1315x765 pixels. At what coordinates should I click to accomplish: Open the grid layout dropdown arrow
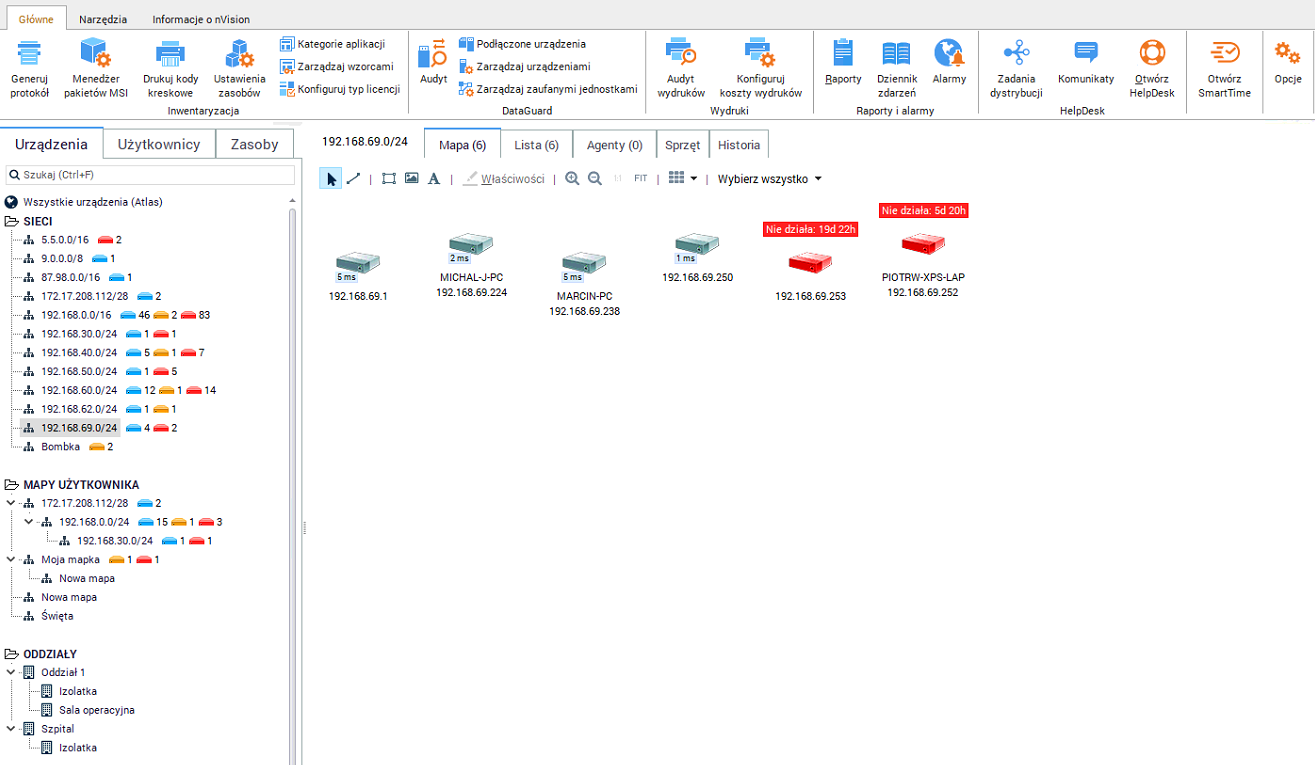tap(694, 179)
